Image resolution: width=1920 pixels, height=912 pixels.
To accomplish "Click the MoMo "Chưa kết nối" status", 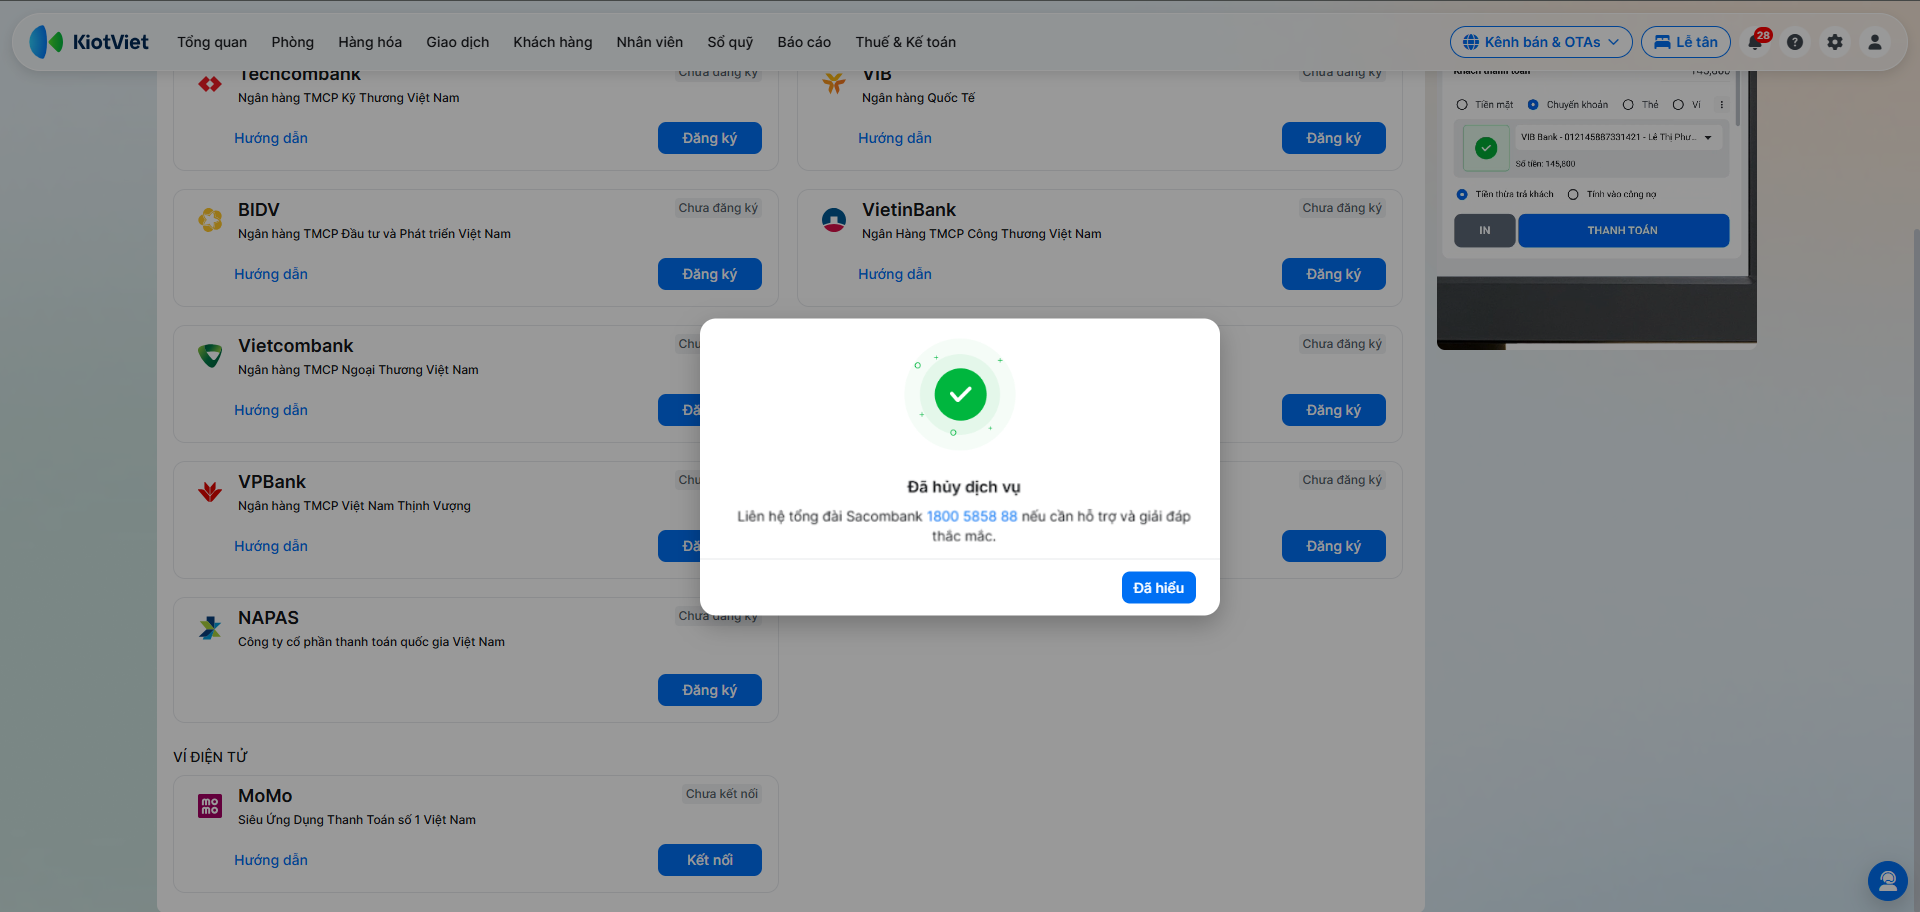I will 722,794.
